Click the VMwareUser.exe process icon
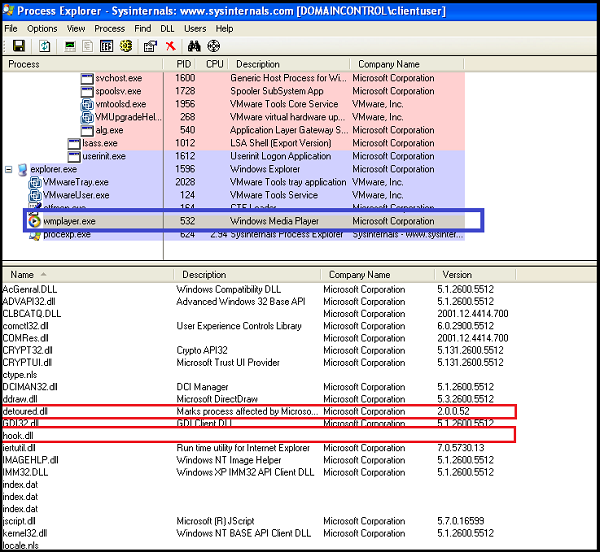Image resolution: width=600 pixels, height=552 pixels. [x=35, y=195]
